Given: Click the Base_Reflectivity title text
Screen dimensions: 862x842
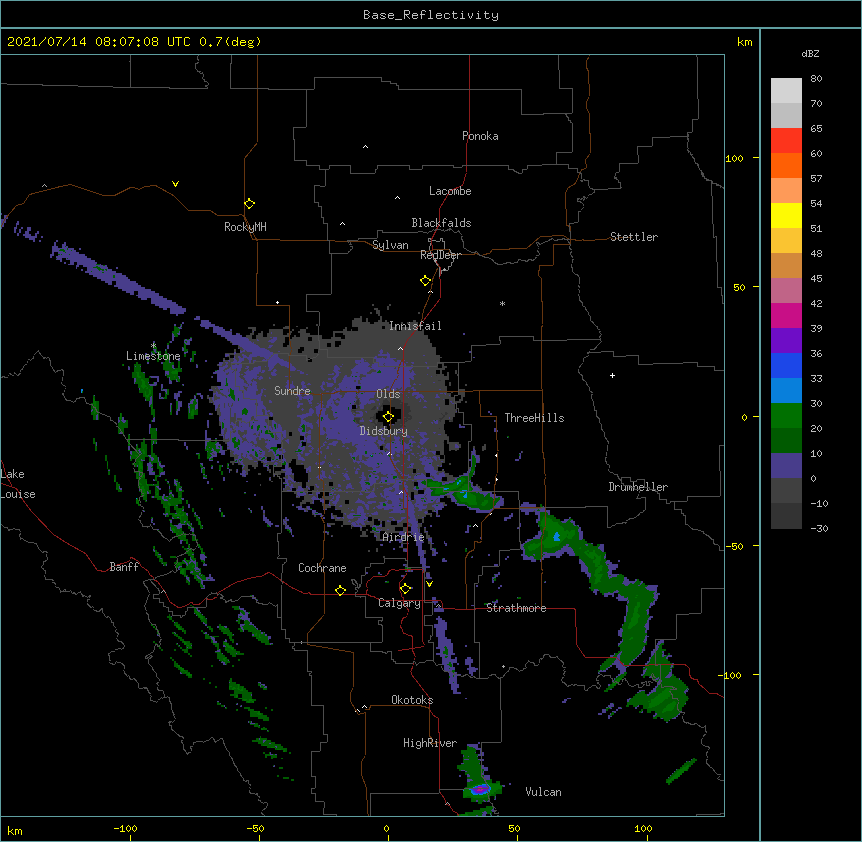Looking at the screenshot, I should [431, 15].
